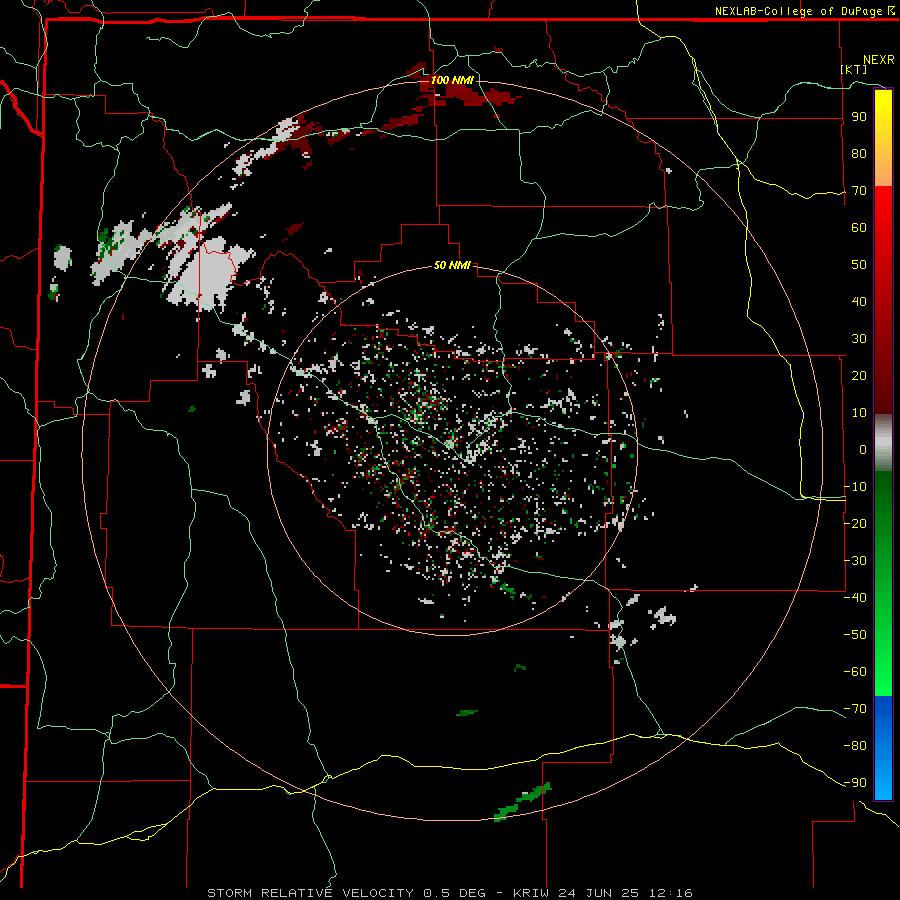This screenshot has width=900, height=900.
Task: Click the -30 value on the velocity scale
Action: [855, 560]
